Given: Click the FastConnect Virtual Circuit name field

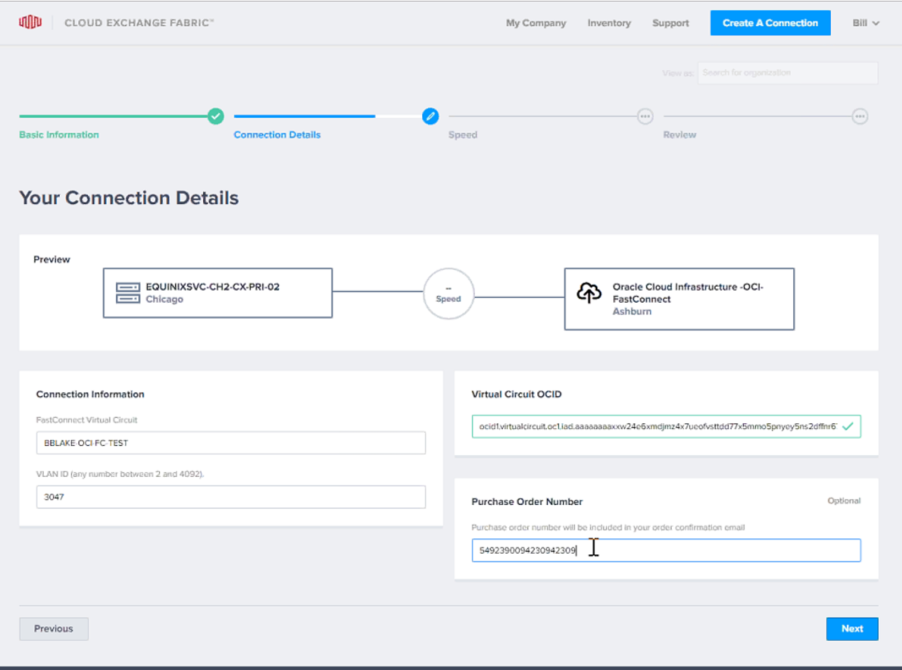Looking at the screenshot, I should pyautogui.click(x=231, y=443).
